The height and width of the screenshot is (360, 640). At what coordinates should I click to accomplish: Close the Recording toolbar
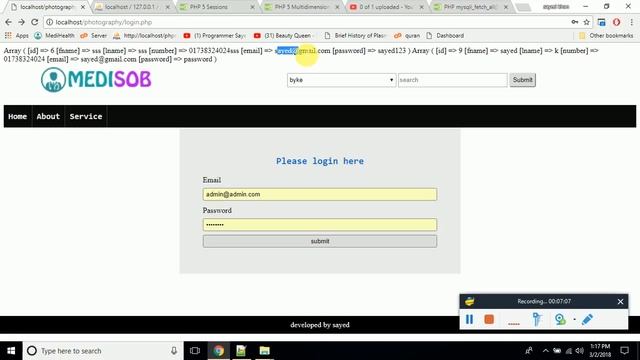coord(620,302)
